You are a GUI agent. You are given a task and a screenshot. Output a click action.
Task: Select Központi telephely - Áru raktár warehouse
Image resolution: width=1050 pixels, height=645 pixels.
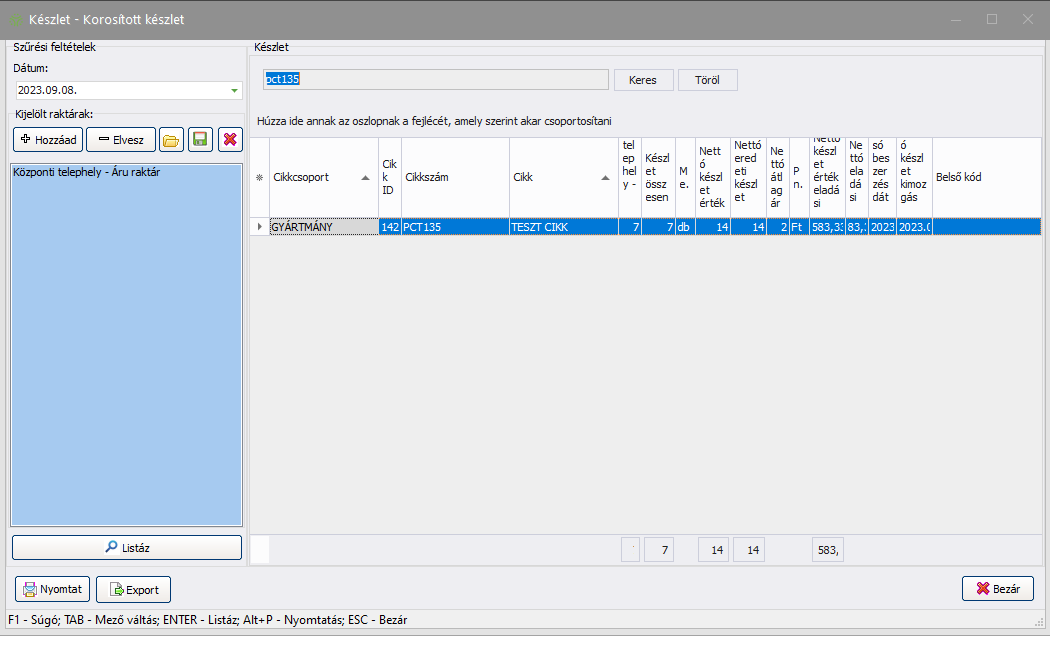point(87,172)
